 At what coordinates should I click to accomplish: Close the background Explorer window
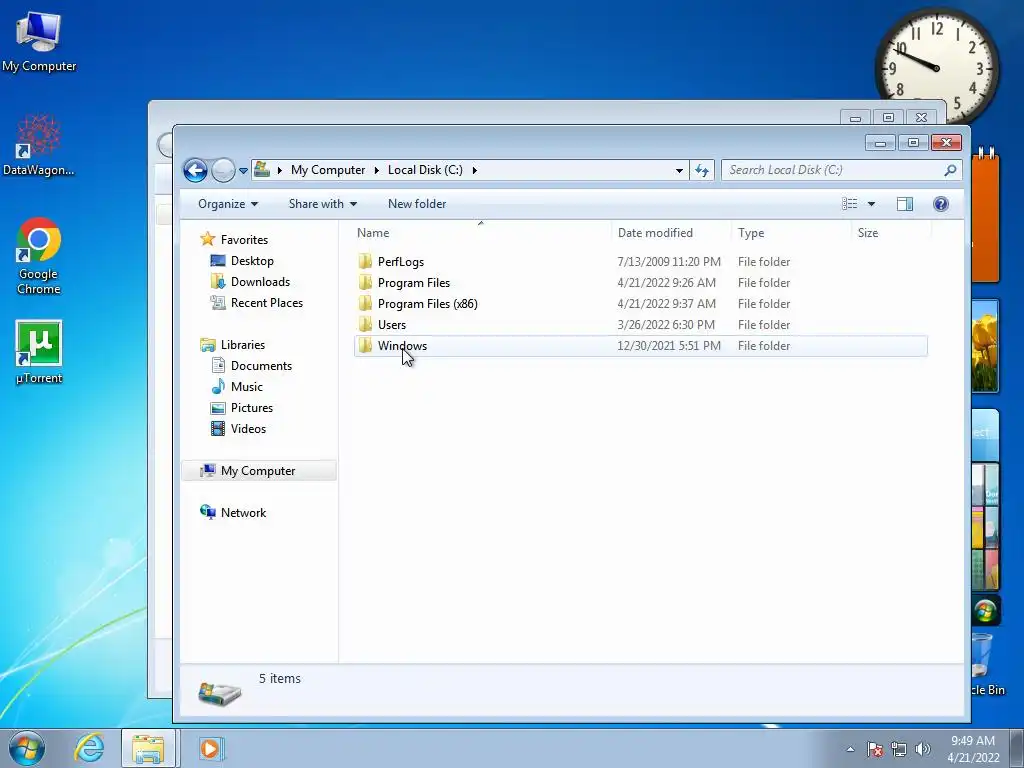pos(921,118)
